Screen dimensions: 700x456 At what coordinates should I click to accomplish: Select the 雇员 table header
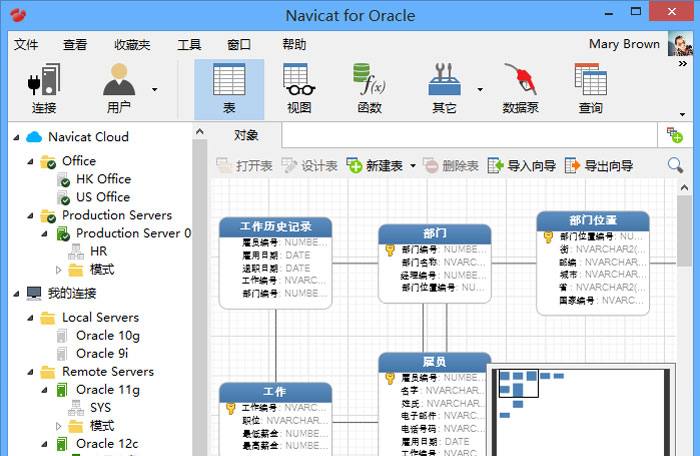(434, 362)
